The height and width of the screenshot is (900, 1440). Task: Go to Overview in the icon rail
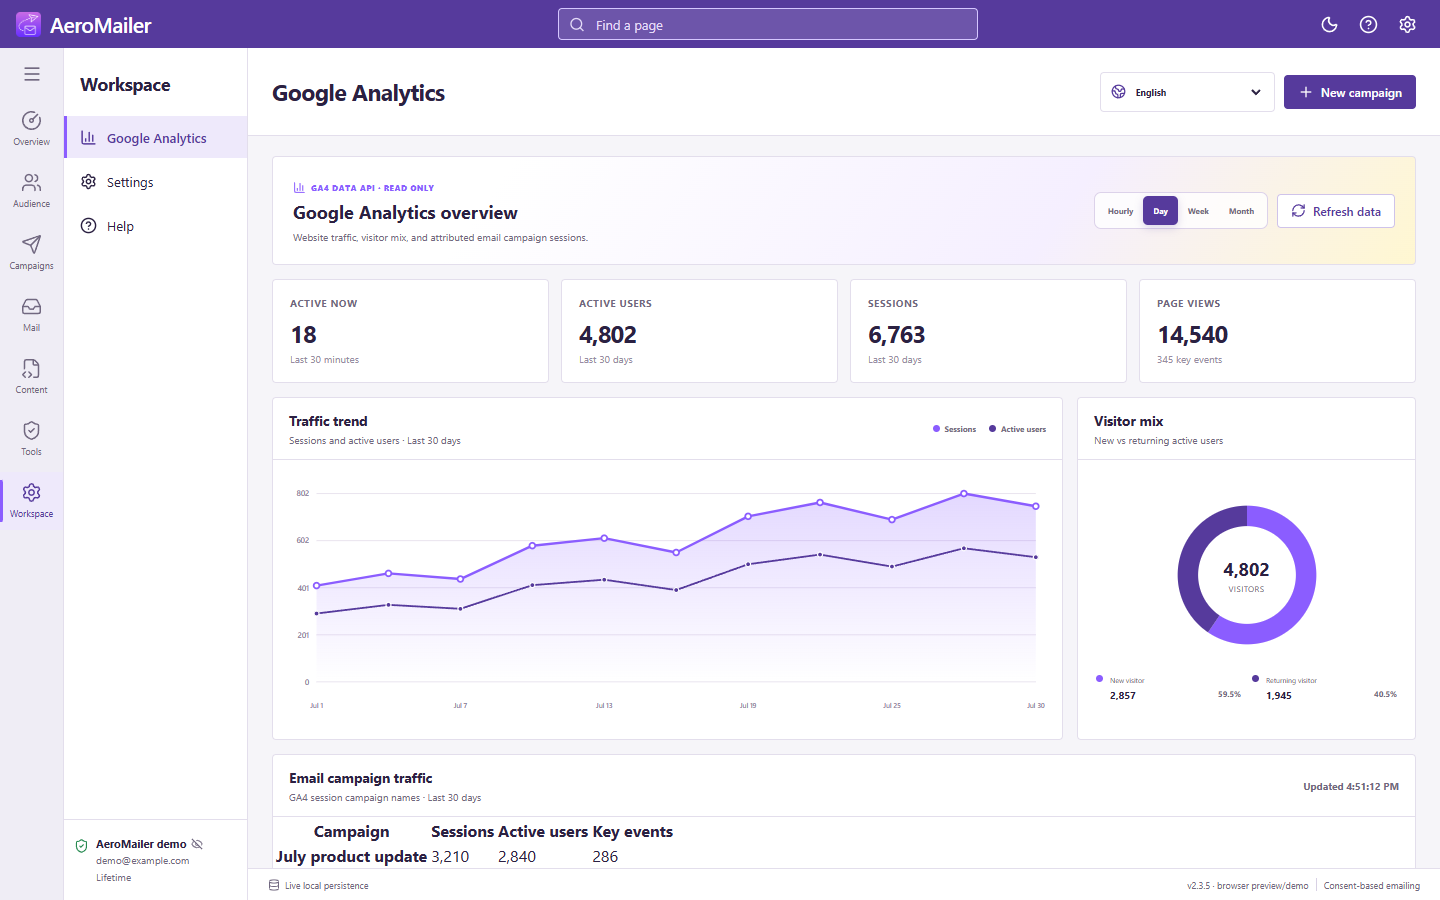pos(32,128)
